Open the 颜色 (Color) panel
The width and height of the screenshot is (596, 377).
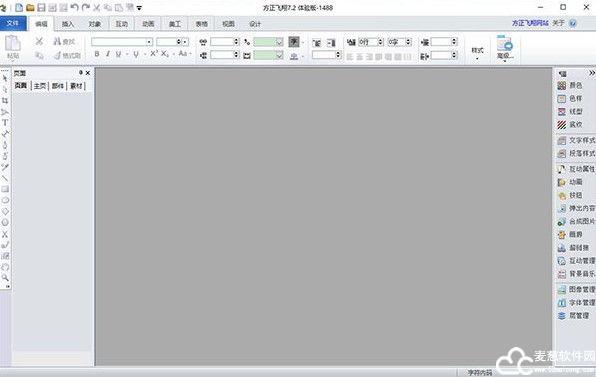[x=570, y=86]
